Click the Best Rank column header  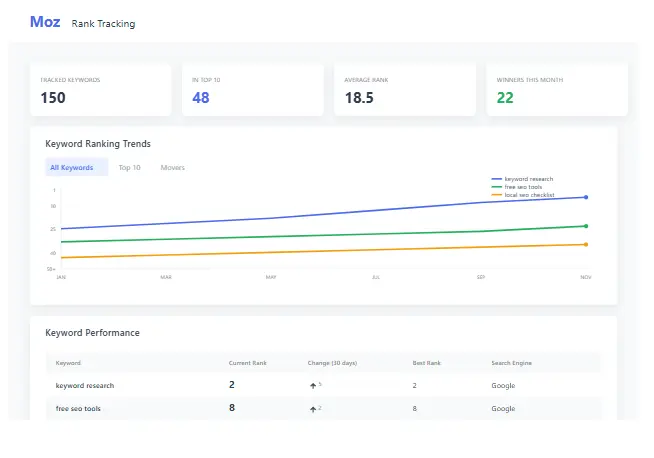point(427,363)
